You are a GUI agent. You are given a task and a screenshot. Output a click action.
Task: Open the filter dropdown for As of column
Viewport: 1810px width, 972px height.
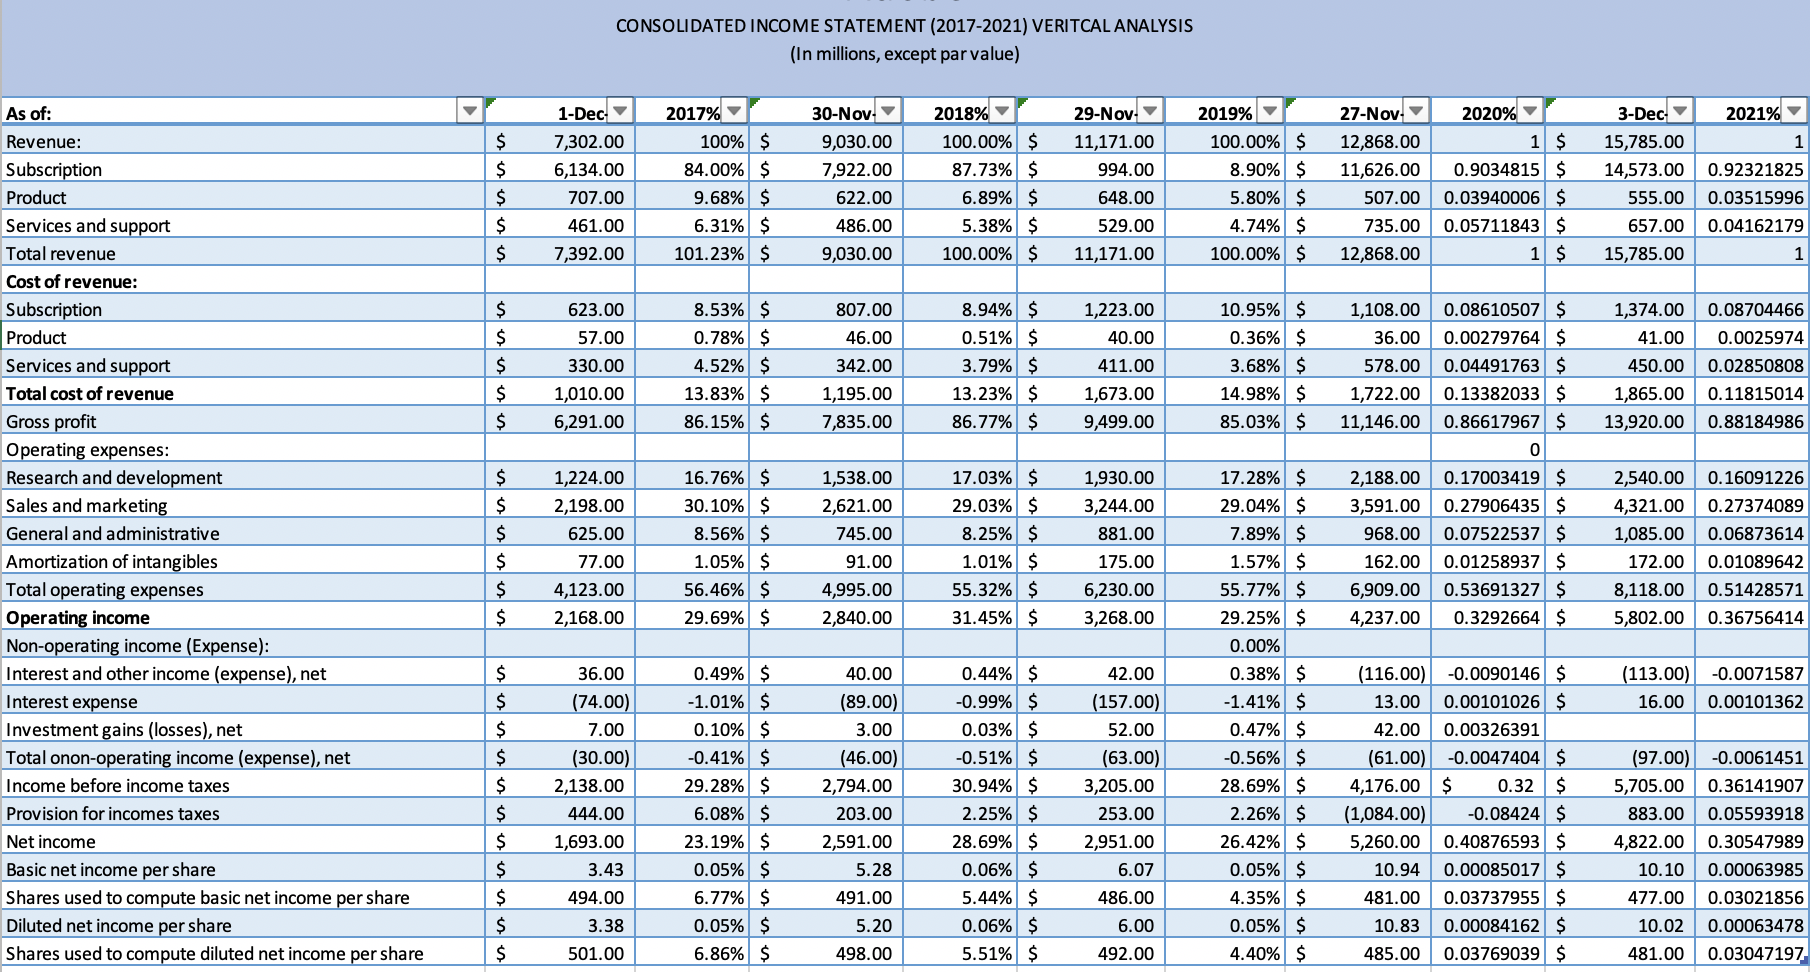[x=469, y=112]
